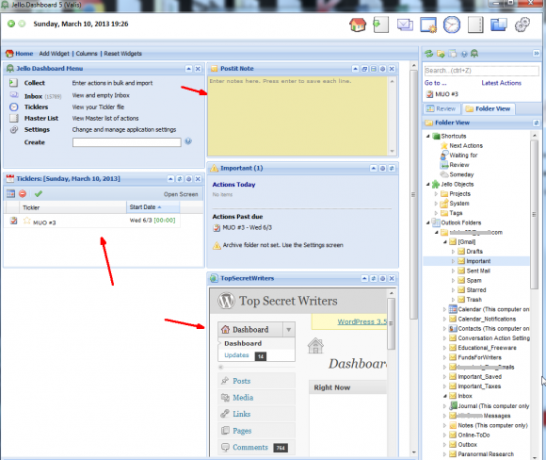
Task: Click the gears settings icon in top toolbar
Action: [x=522, y=25]
